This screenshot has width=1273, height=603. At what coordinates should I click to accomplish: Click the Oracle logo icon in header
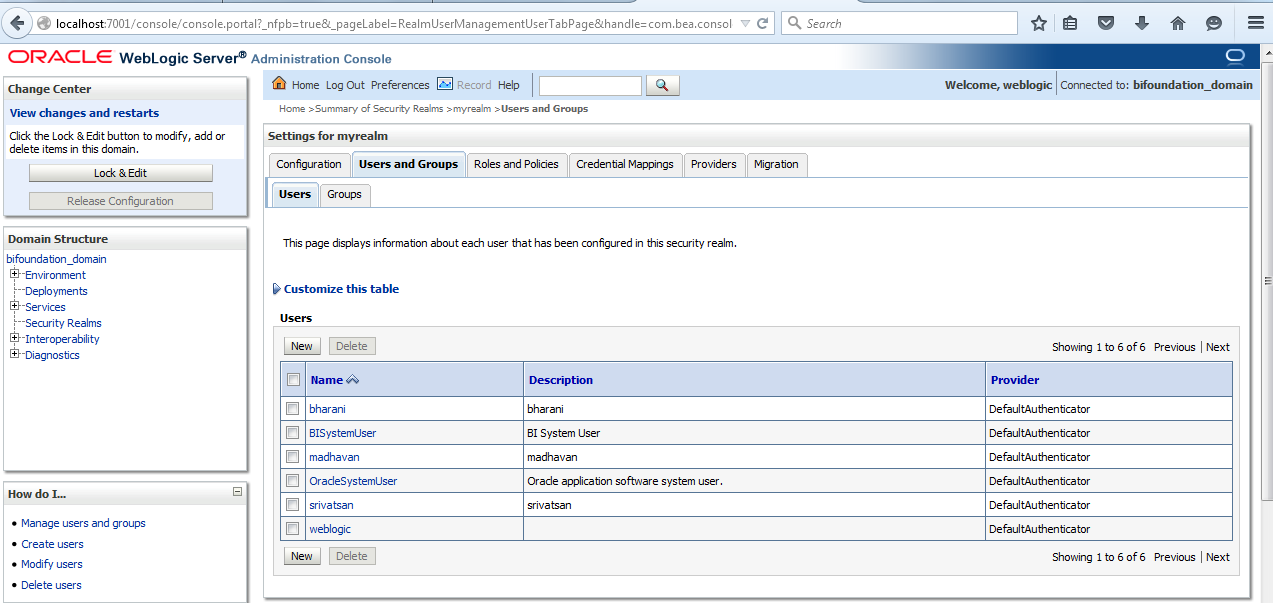[1235, 57]
